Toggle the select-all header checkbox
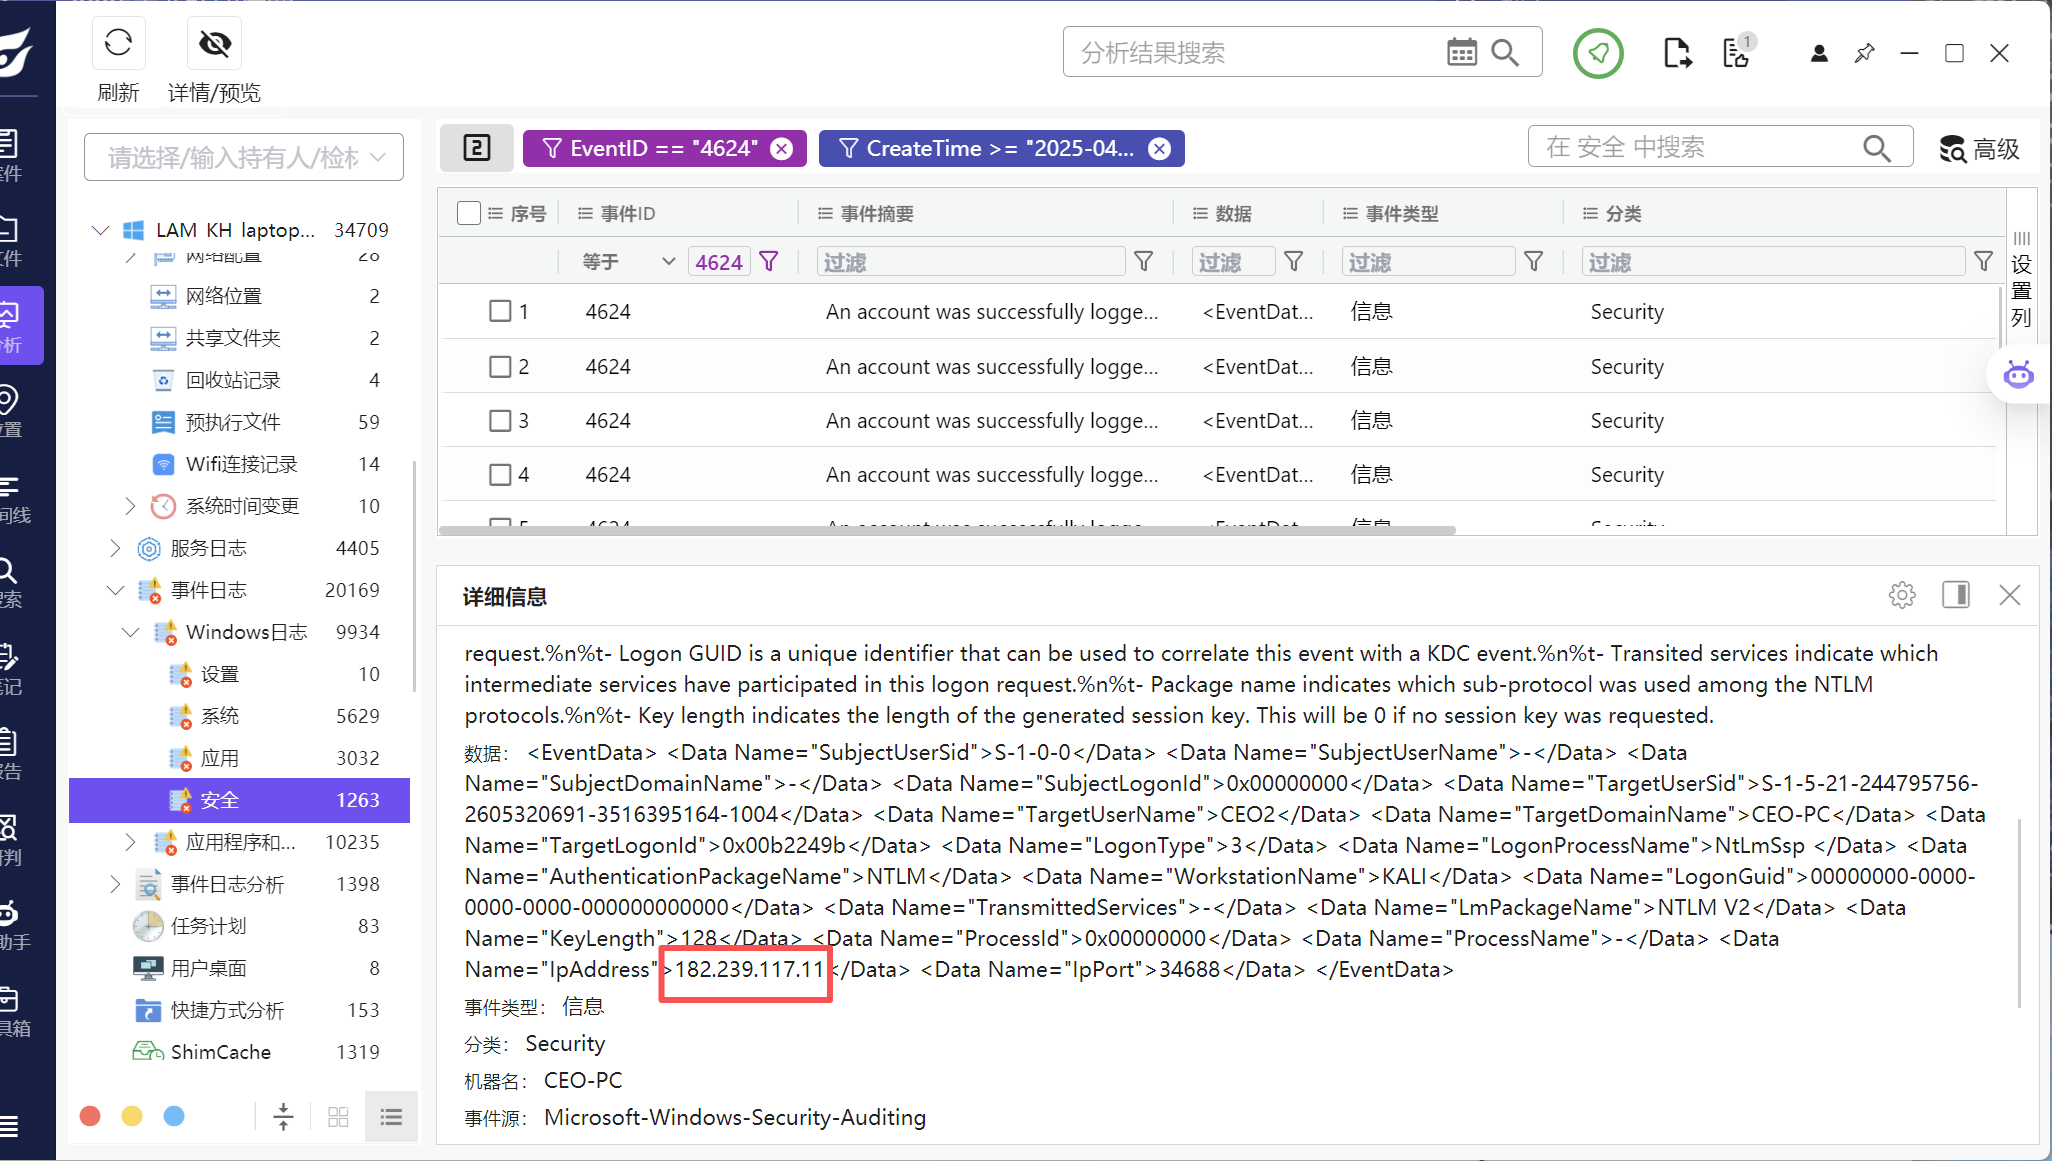 point(468,213)
